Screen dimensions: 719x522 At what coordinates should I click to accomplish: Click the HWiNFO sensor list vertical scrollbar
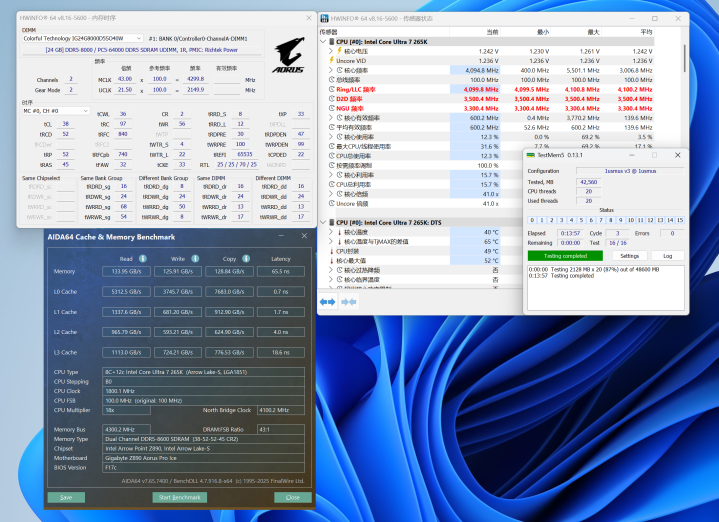click(685, 58)
